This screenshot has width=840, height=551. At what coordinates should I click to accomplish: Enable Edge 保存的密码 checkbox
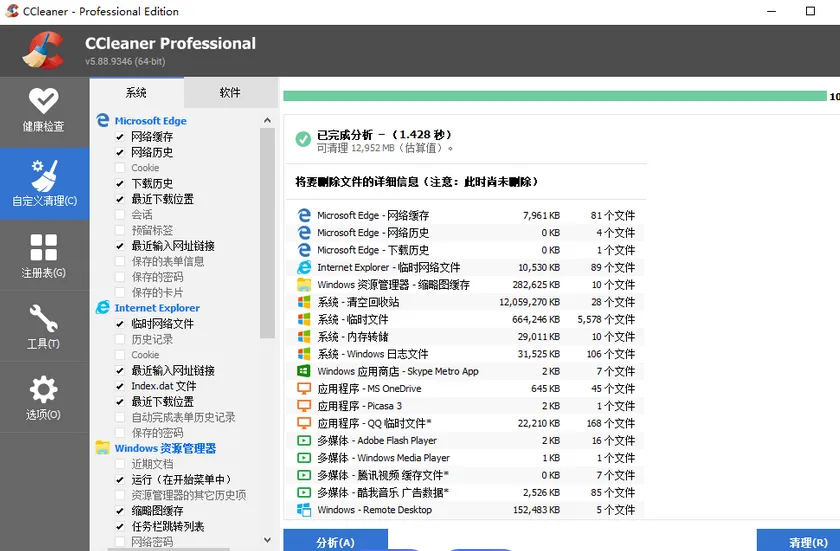pos(120,277)
